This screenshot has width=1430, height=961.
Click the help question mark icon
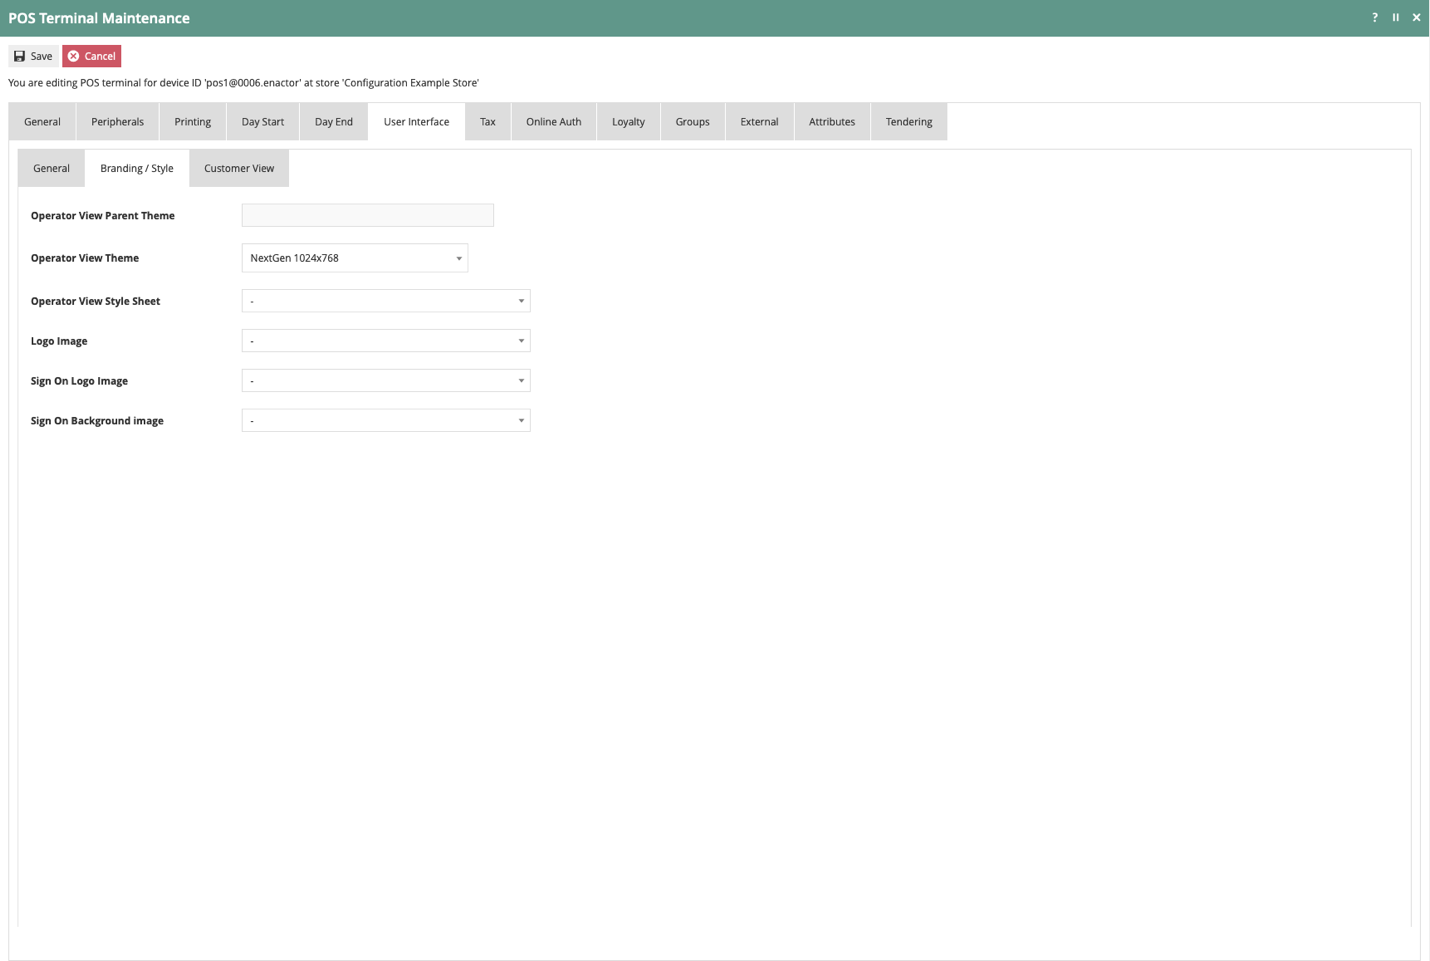pos(1374,17)
